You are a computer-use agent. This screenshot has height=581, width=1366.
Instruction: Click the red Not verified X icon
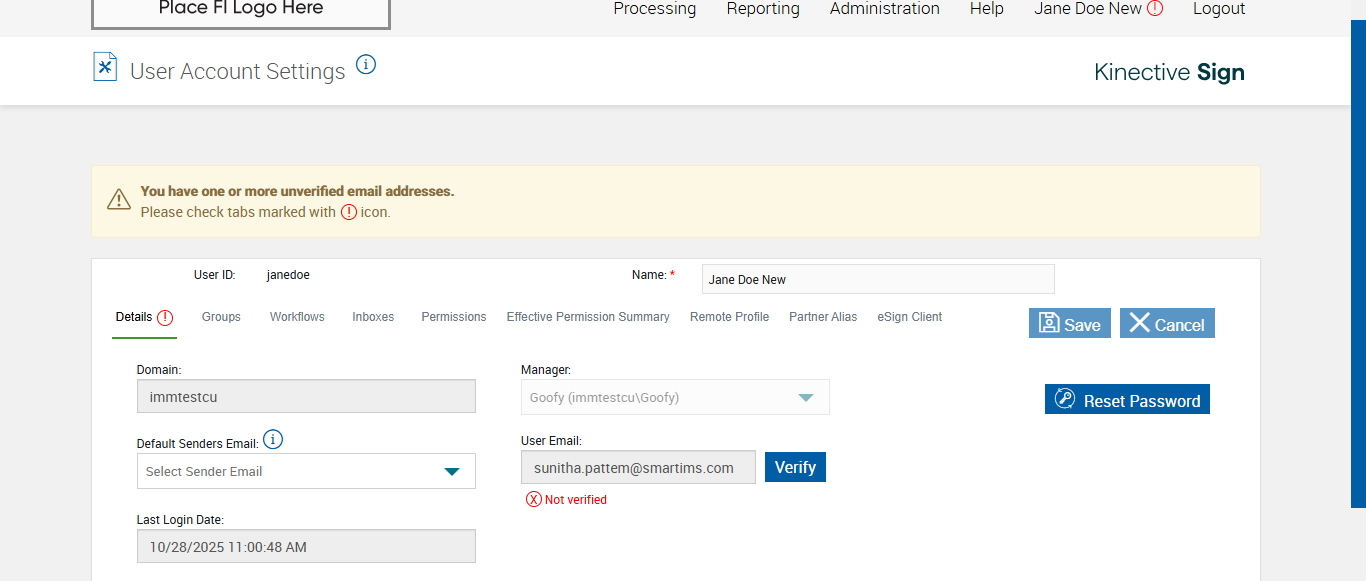click(x=534, y=500)
